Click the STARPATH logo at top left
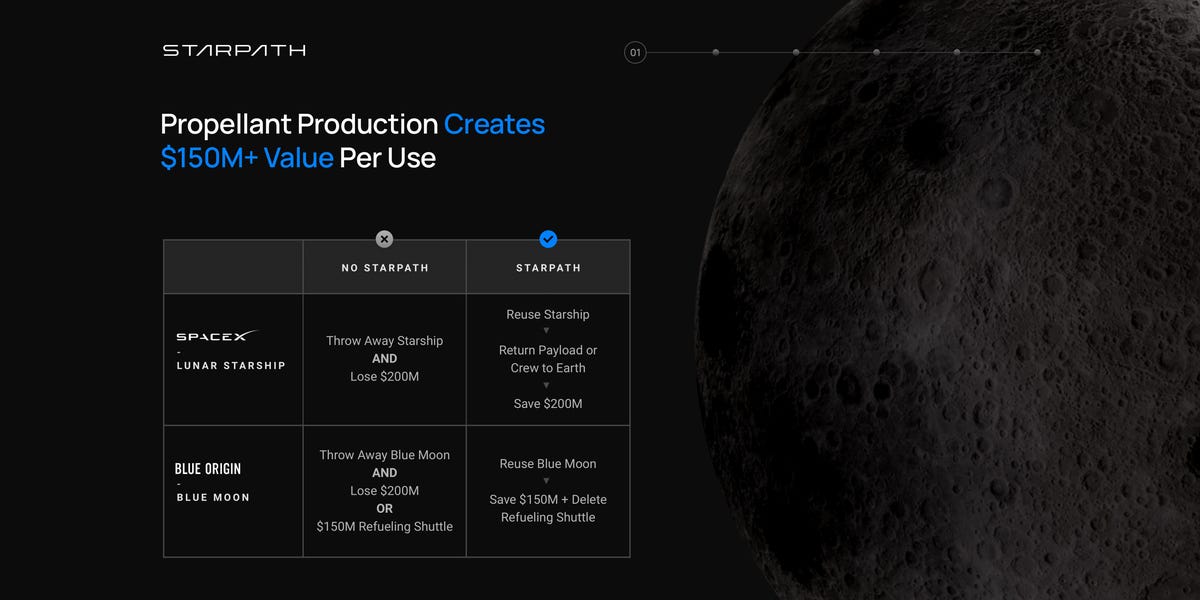The image size is (1200, 600). click(234, 50)
